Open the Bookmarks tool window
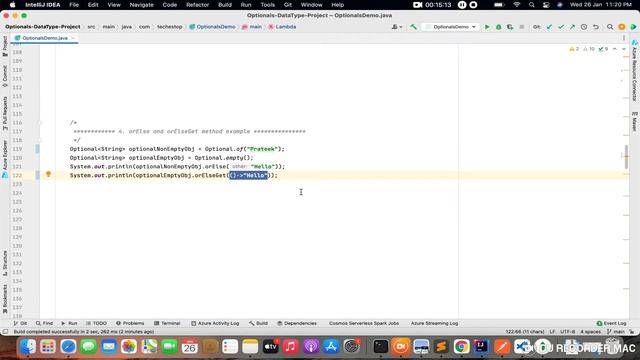This screenshot has width=640, height=360. (5, 299)
